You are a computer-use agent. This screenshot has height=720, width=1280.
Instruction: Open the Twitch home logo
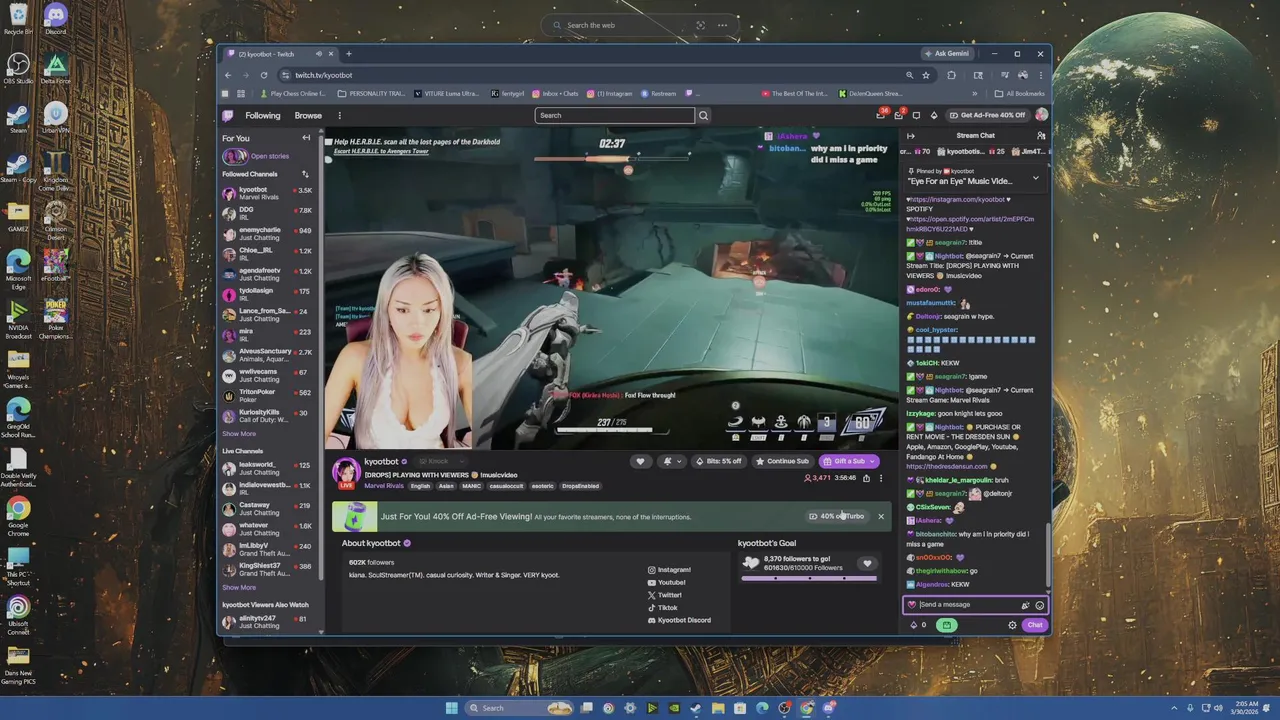228,115
